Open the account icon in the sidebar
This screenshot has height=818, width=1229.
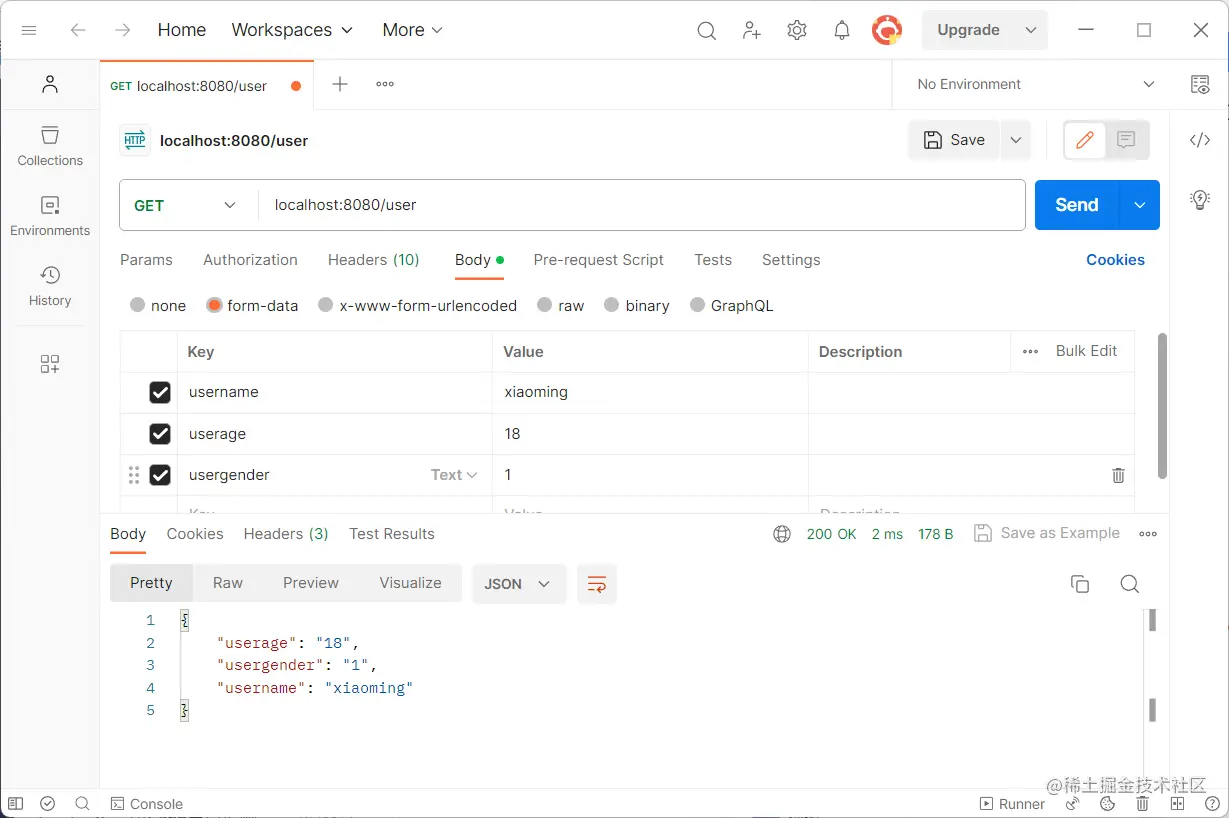click(x=50, y=84)
